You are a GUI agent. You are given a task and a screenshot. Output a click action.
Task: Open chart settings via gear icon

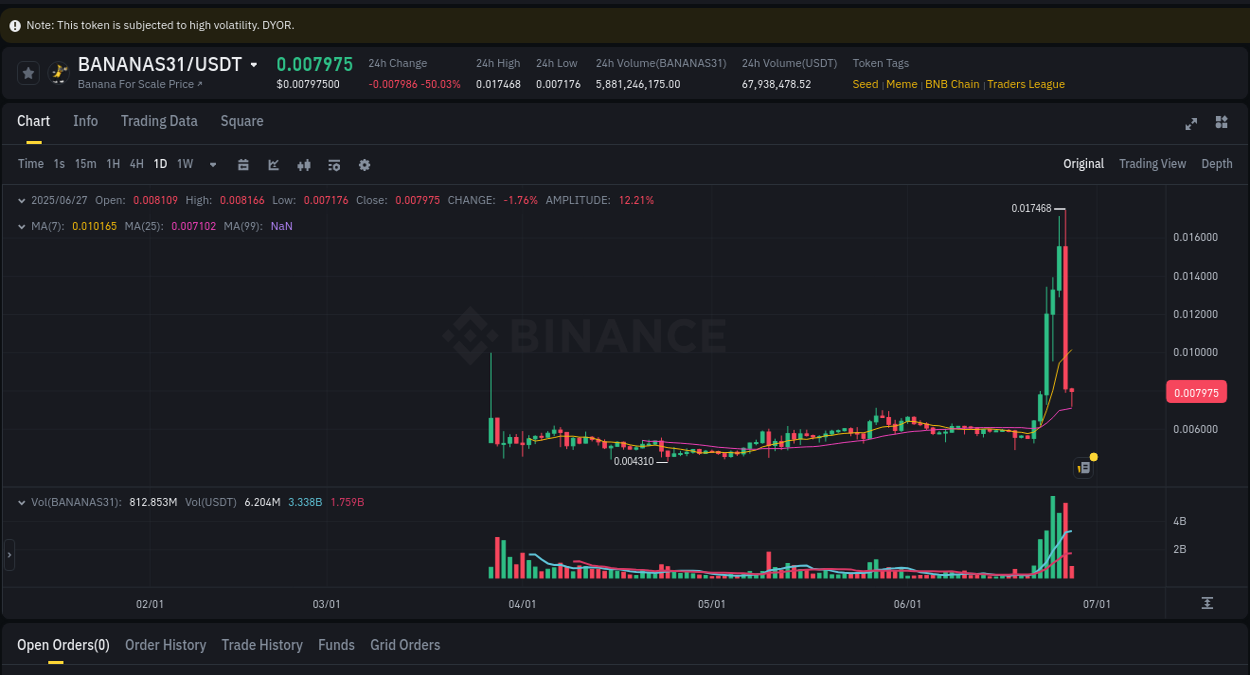[364, 164]
